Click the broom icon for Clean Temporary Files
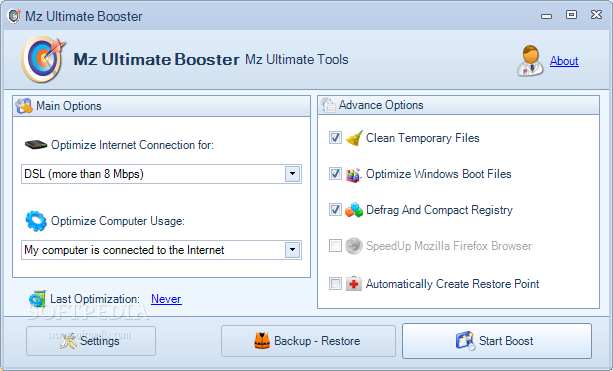 pos(354,138)
